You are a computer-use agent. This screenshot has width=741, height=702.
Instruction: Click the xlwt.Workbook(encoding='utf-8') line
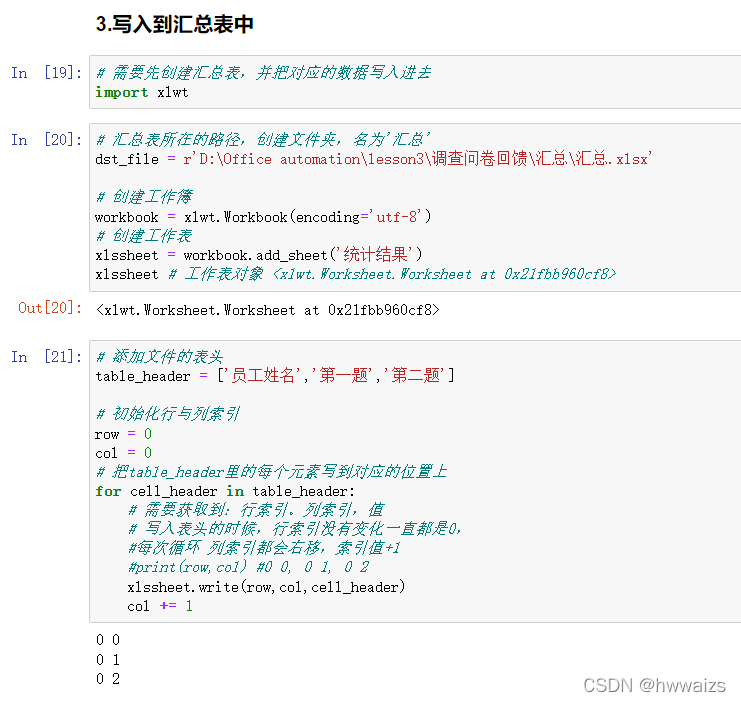[263, 217]
